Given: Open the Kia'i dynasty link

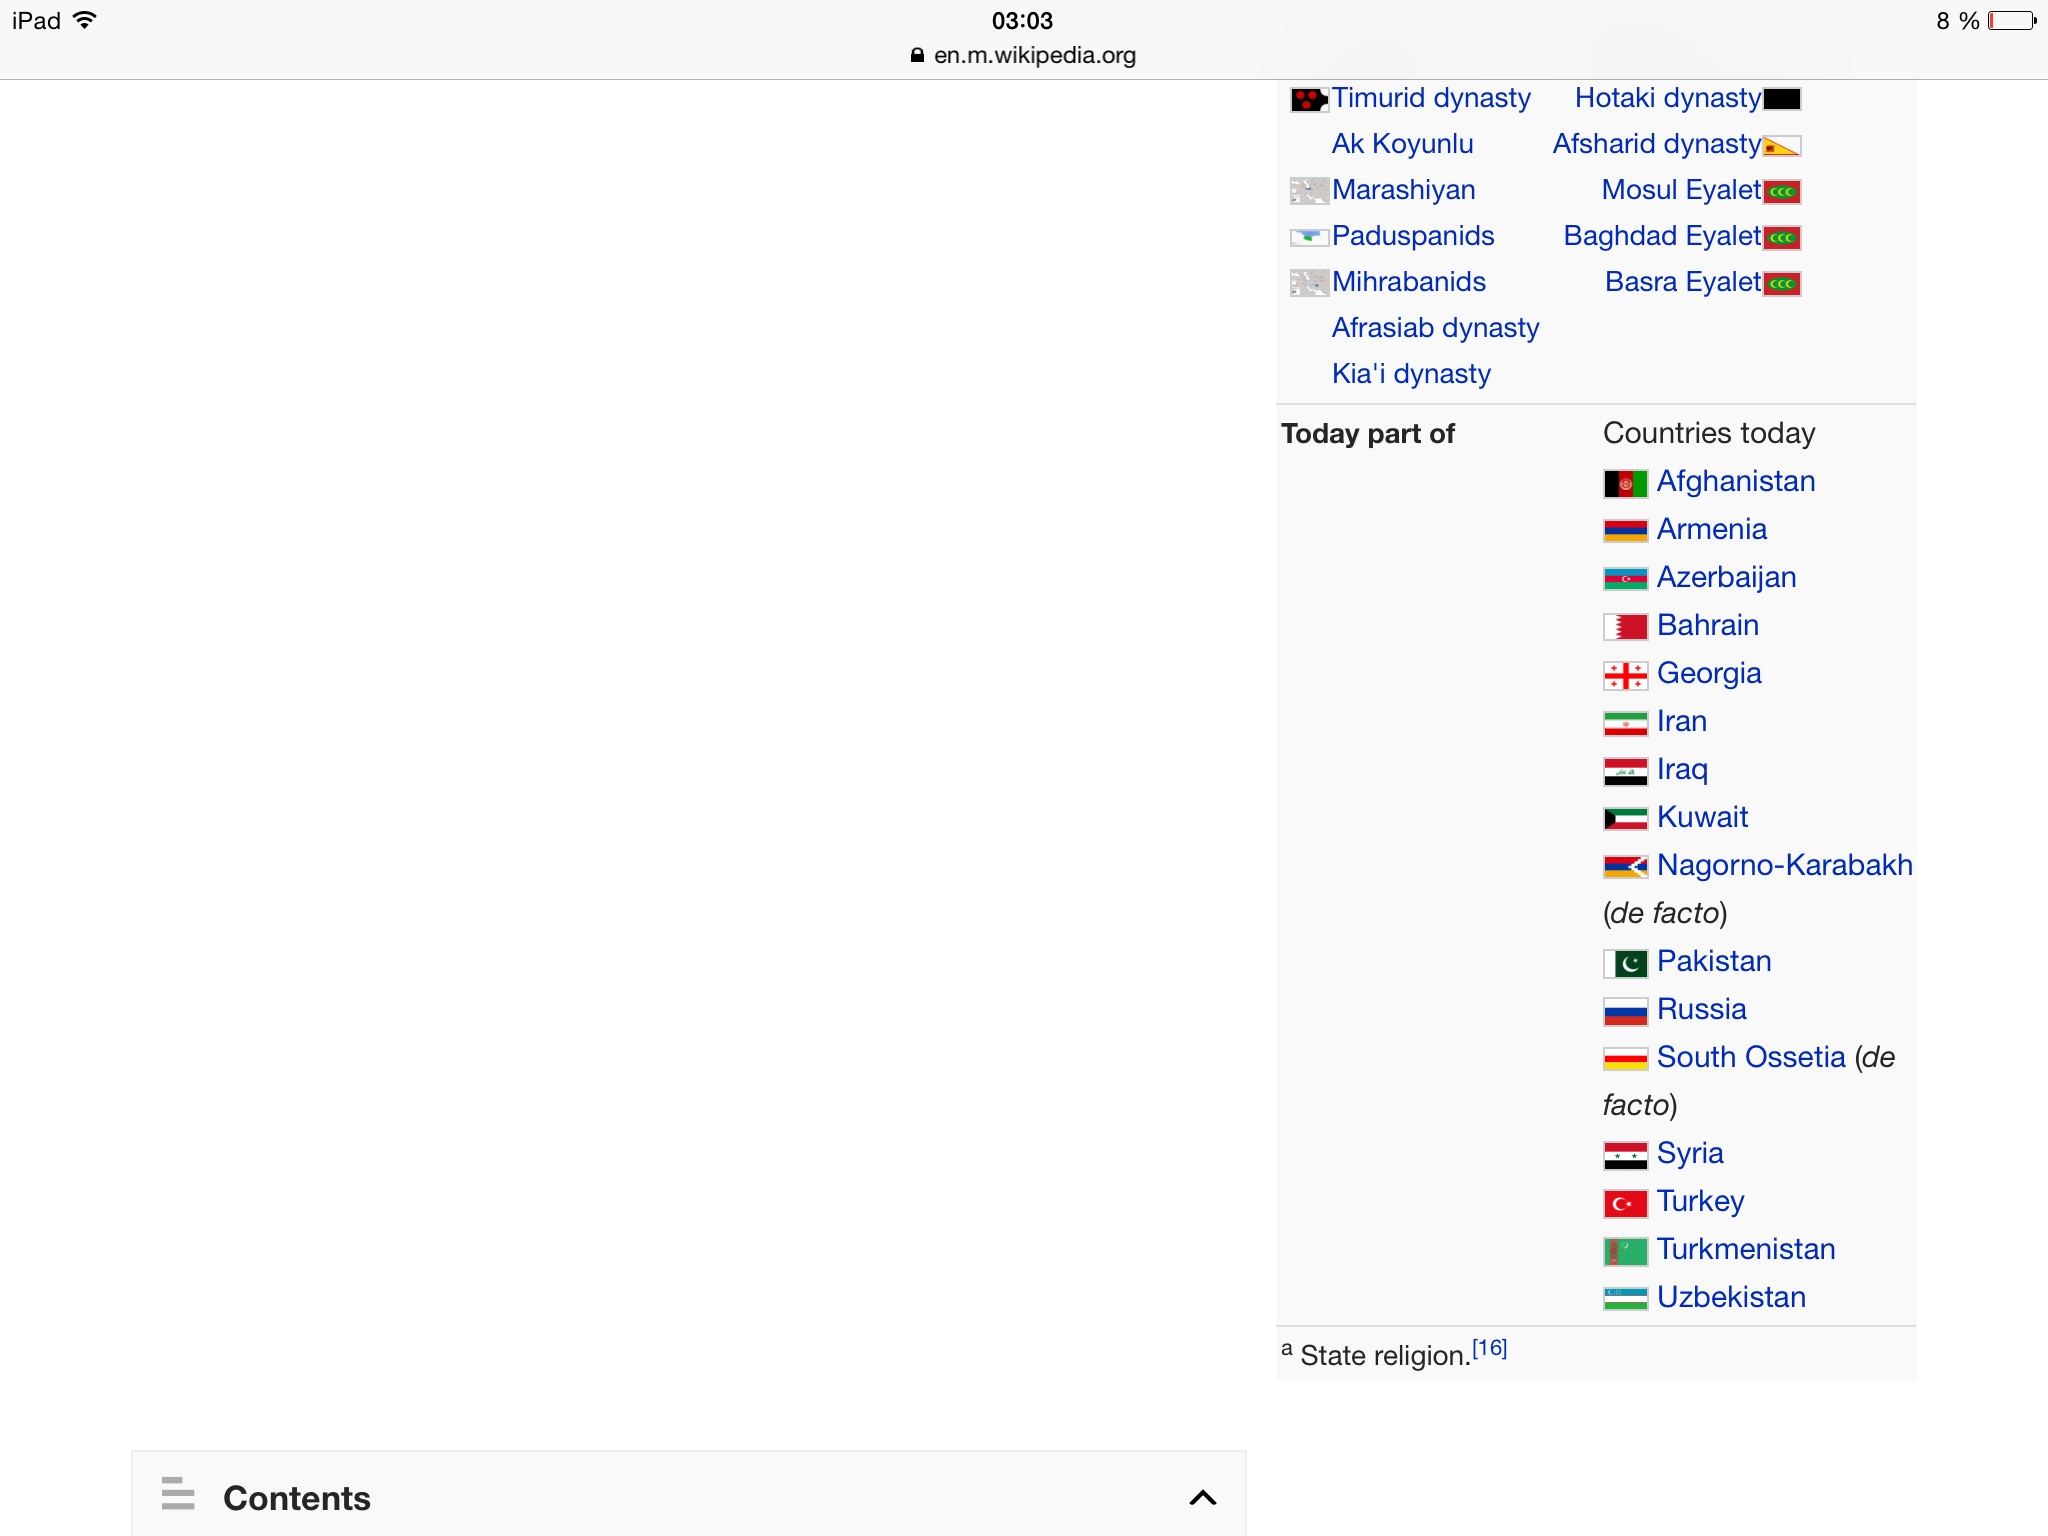Looking at the screenshot, I should pos(1410,374).
